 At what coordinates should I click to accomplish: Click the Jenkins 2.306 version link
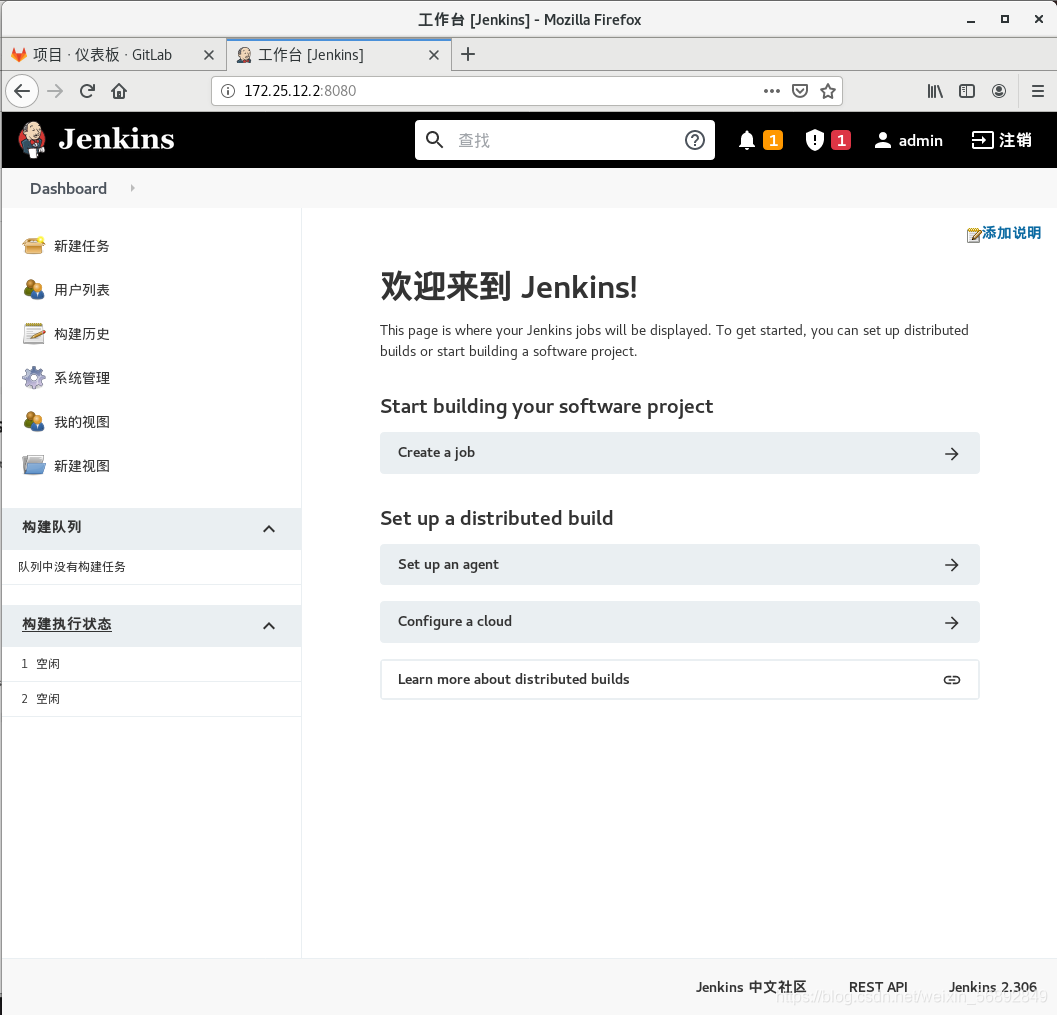[992, 987]
